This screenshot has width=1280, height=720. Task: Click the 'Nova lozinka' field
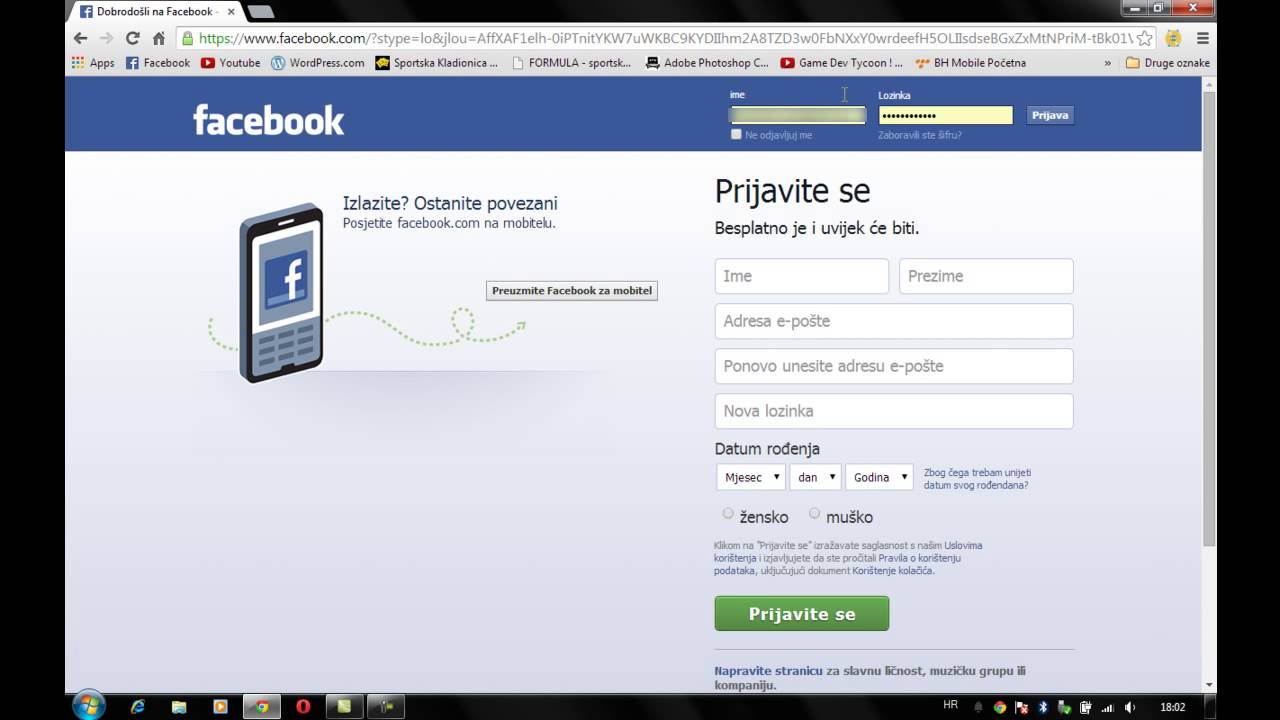click(x=894, y=411)
